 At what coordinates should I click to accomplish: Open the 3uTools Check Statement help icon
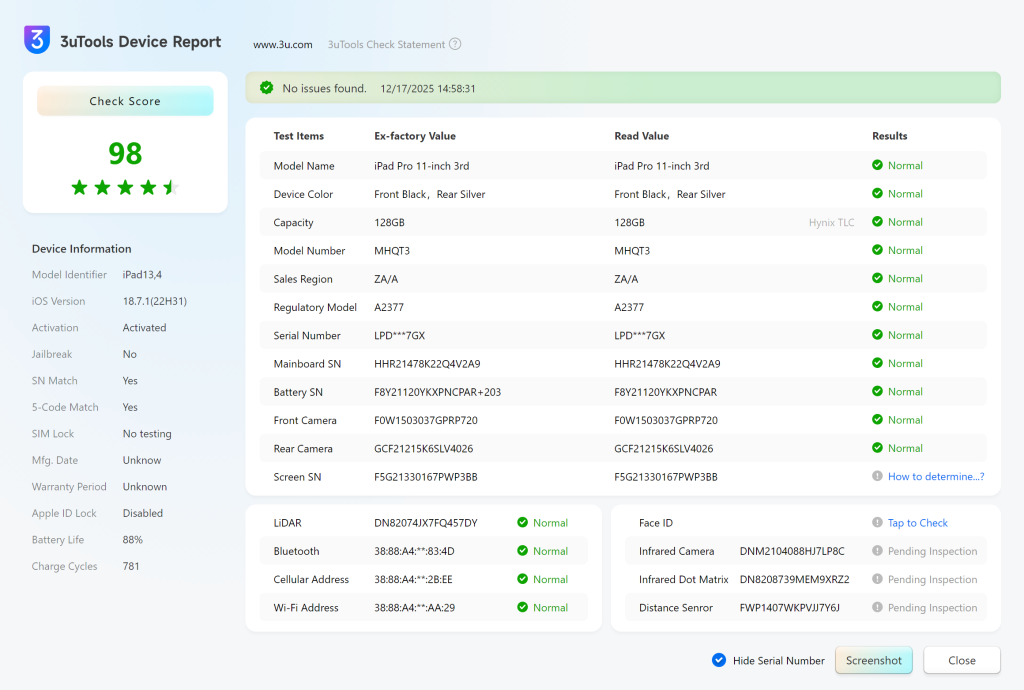(x=456, y=45)
